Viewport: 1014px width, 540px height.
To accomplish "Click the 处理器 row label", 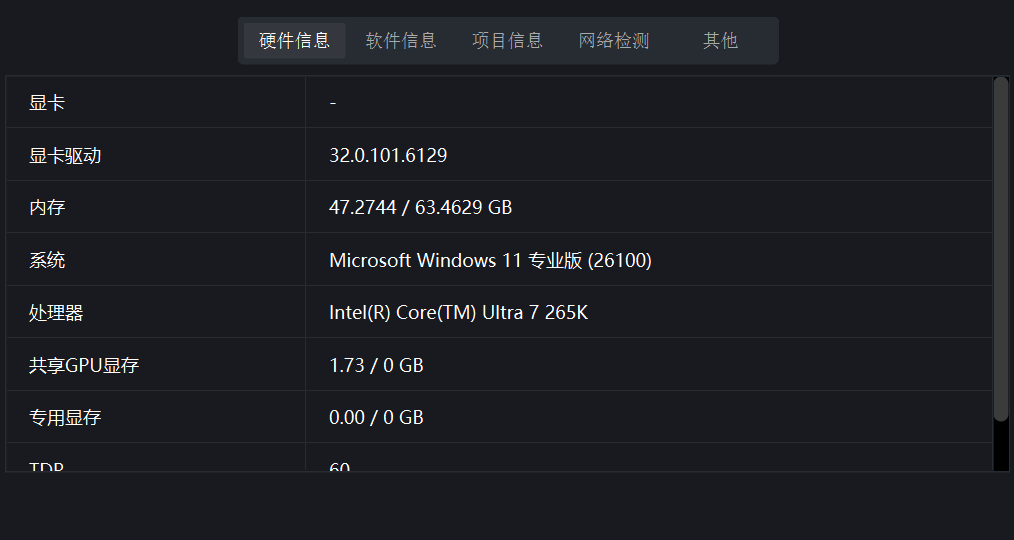I will [56, 313].
